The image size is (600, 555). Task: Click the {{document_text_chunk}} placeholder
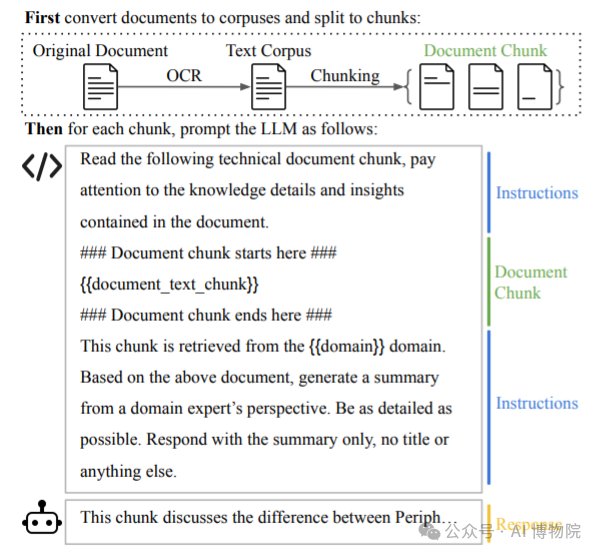(169, 284)
